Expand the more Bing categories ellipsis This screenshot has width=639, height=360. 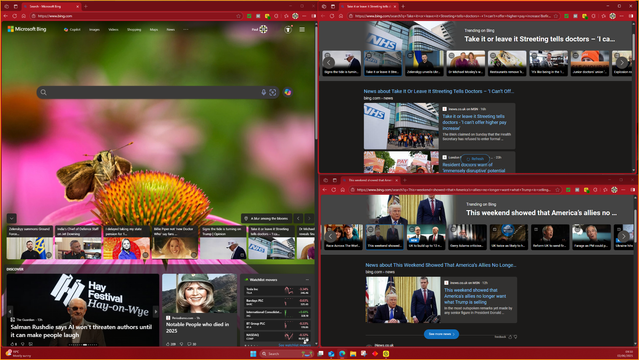click(186, 29)
